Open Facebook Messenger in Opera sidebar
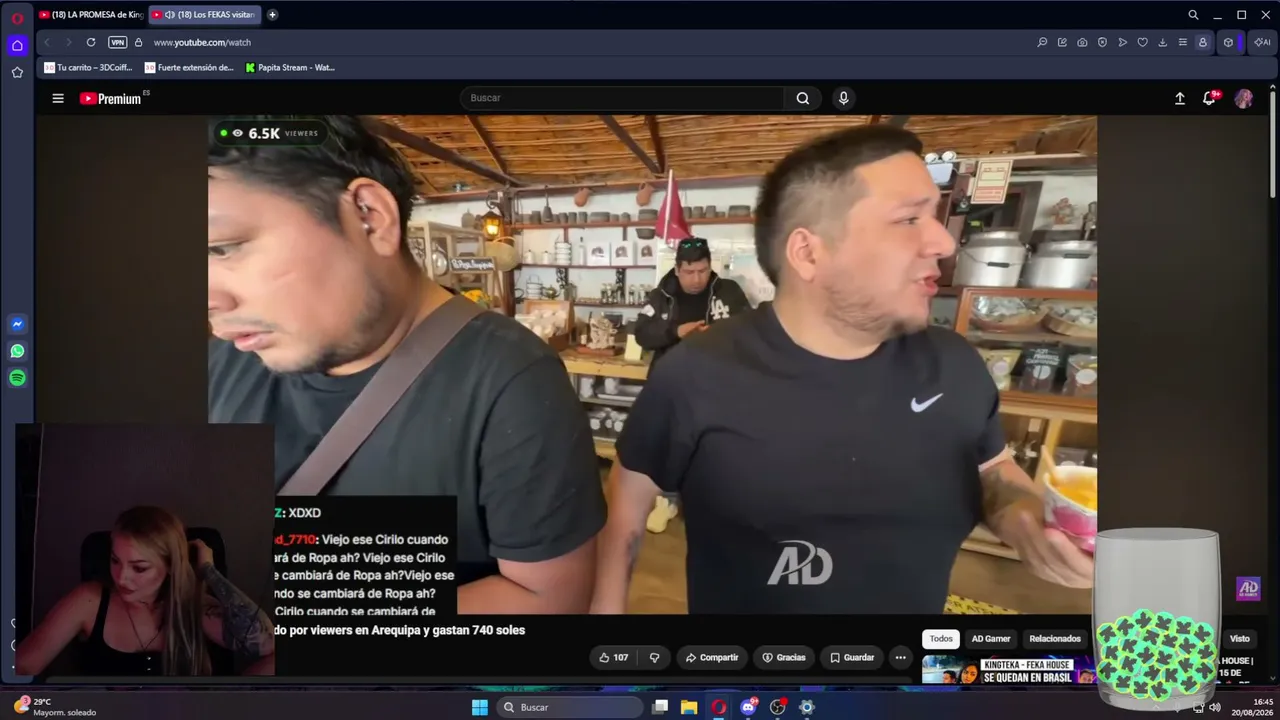Viewport: 1280px width, 720px height. pos(17,324)
